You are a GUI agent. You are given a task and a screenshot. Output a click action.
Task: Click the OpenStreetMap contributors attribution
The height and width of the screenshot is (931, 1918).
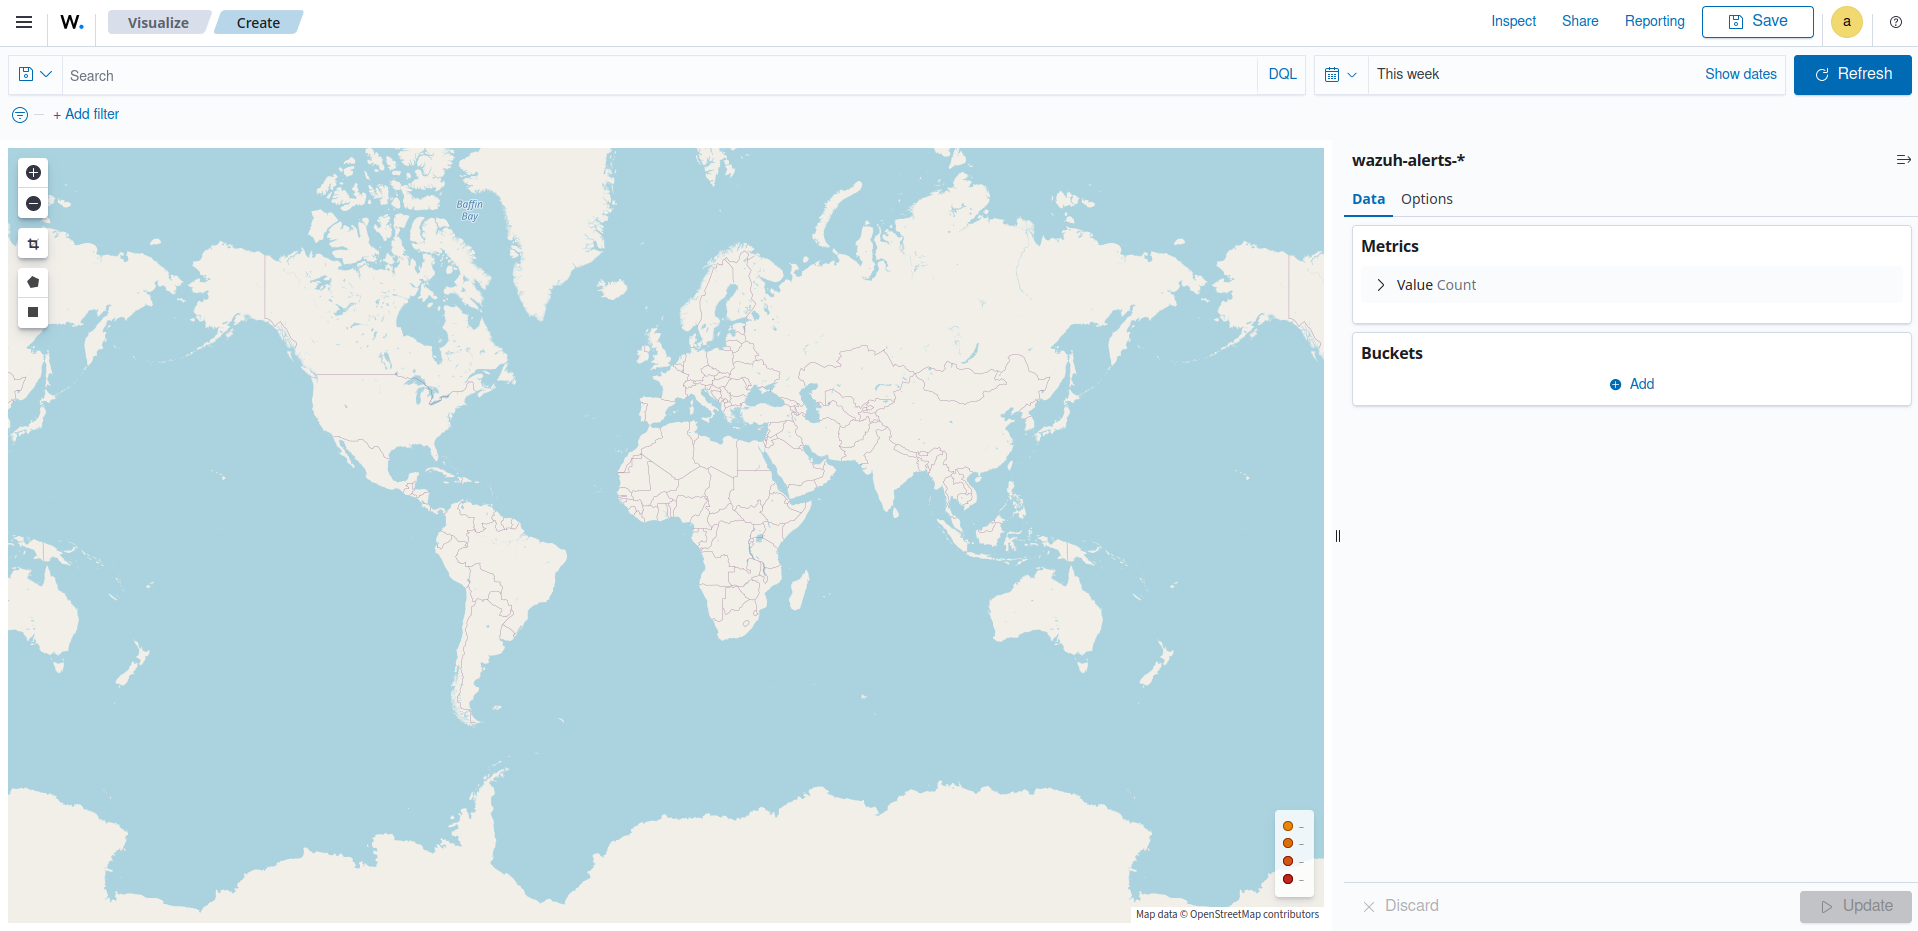pyautogui.click(x=1254, y=914)
